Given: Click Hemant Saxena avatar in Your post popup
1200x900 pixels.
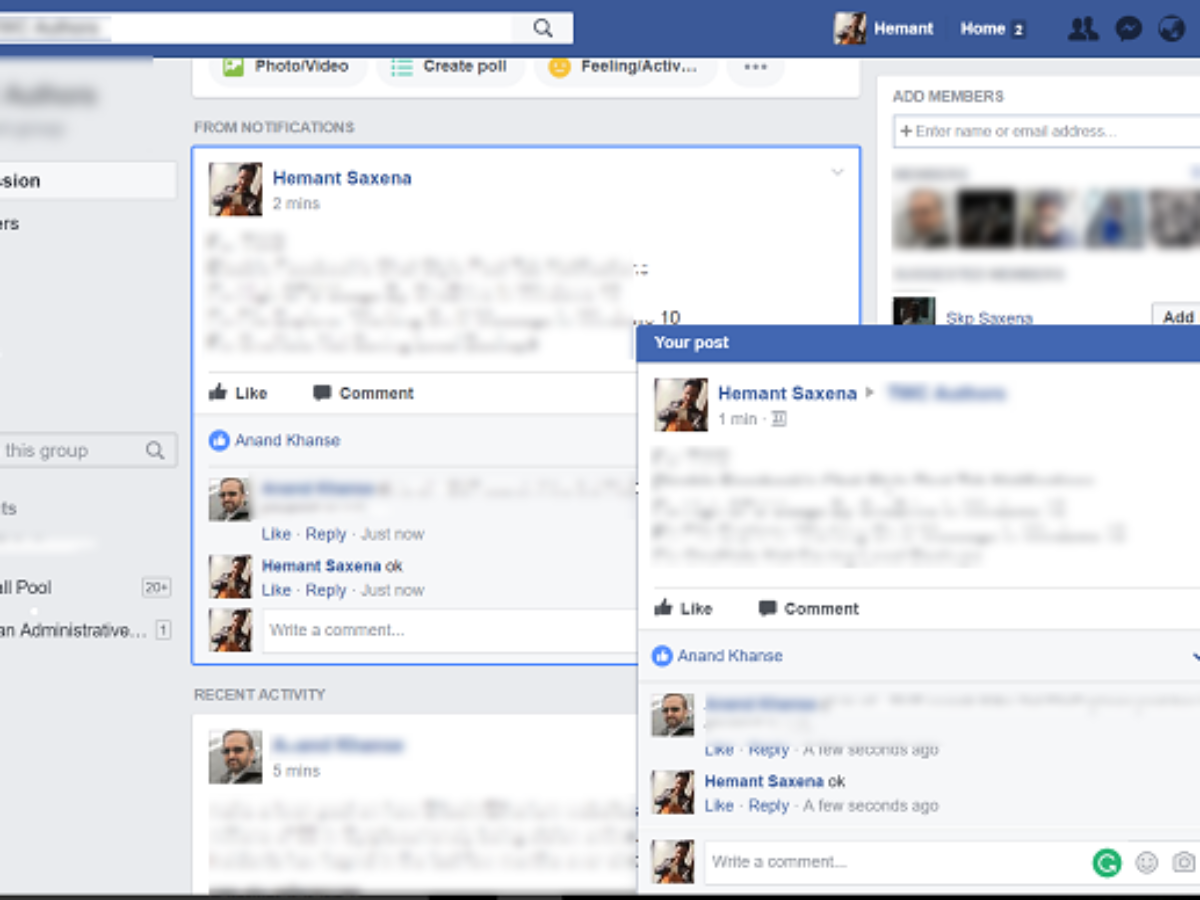Looking at the screenshot, I should 681,404.
